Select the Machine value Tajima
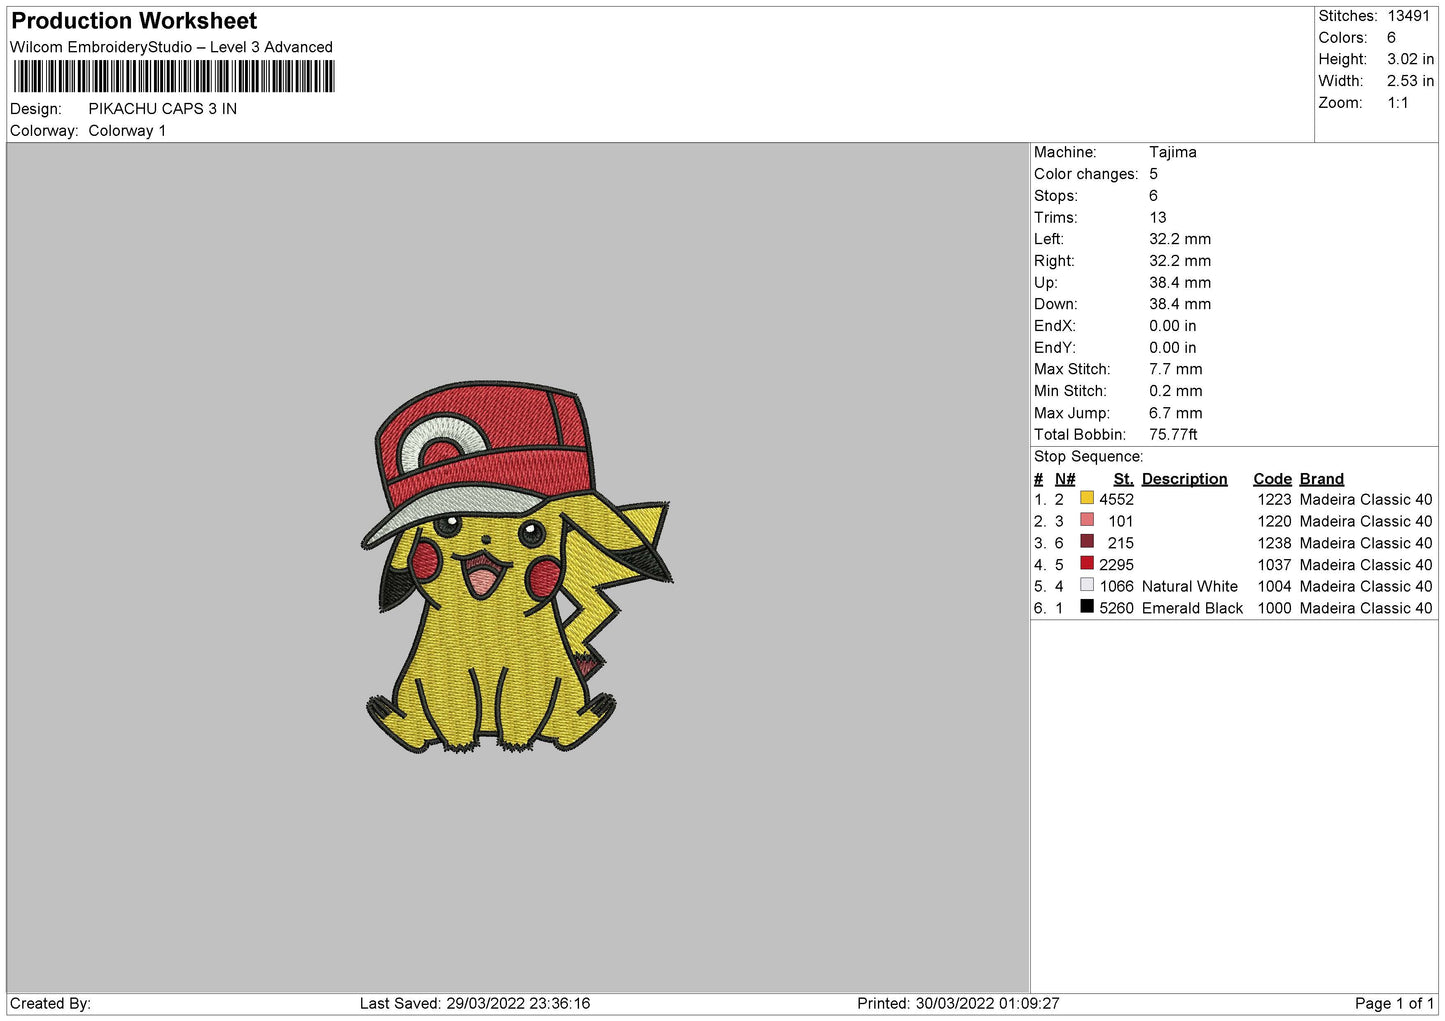 pos(1172,152)
